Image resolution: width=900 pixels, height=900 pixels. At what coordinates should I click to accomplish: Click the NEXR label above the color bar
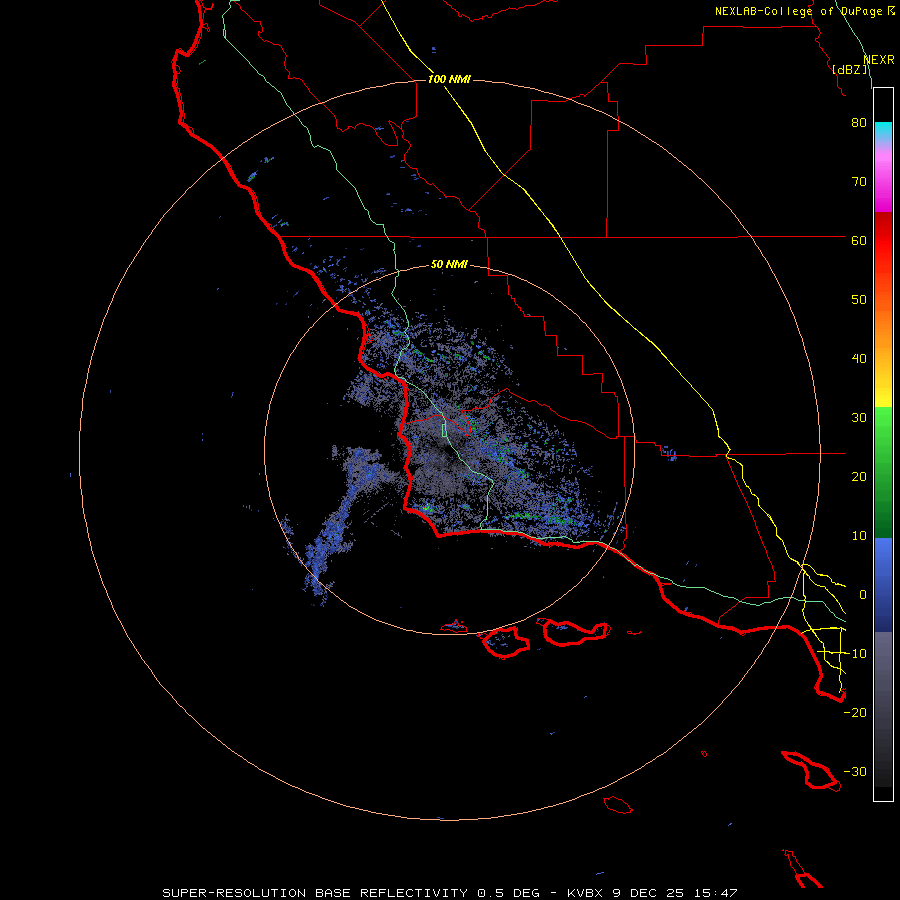878,60
